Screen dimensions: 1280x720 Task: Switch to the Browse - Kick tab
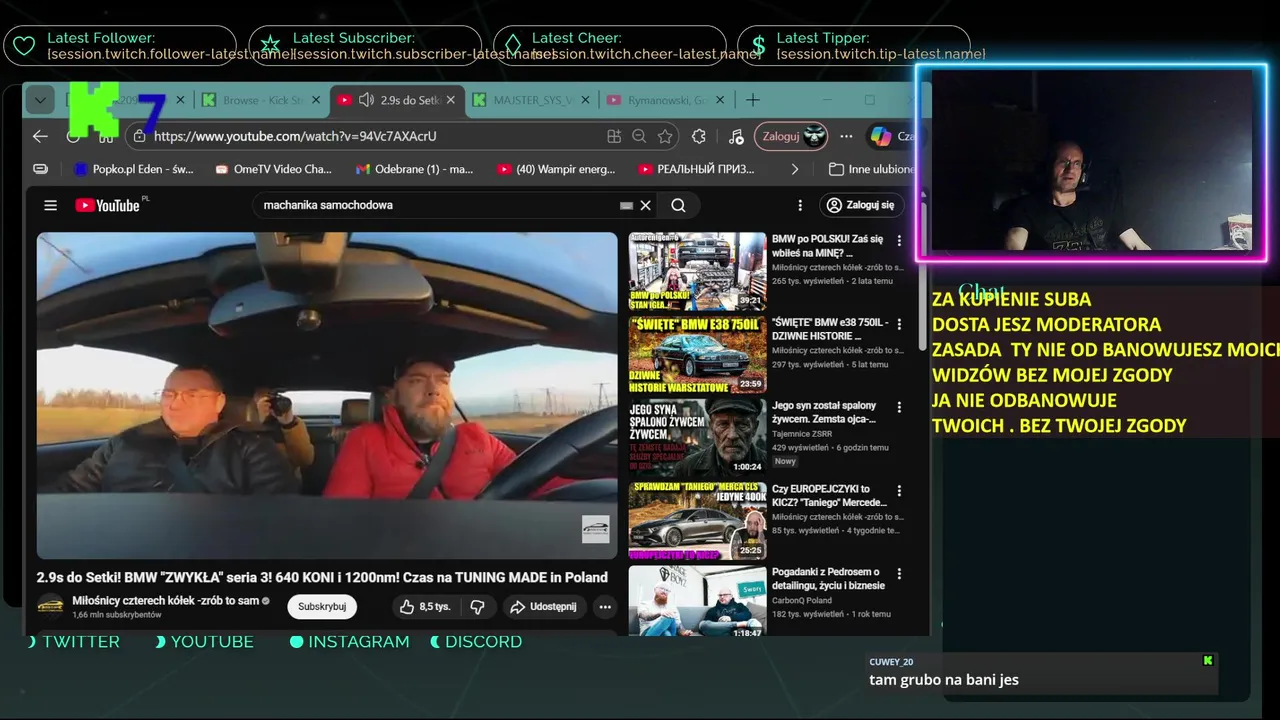point(262,100)
